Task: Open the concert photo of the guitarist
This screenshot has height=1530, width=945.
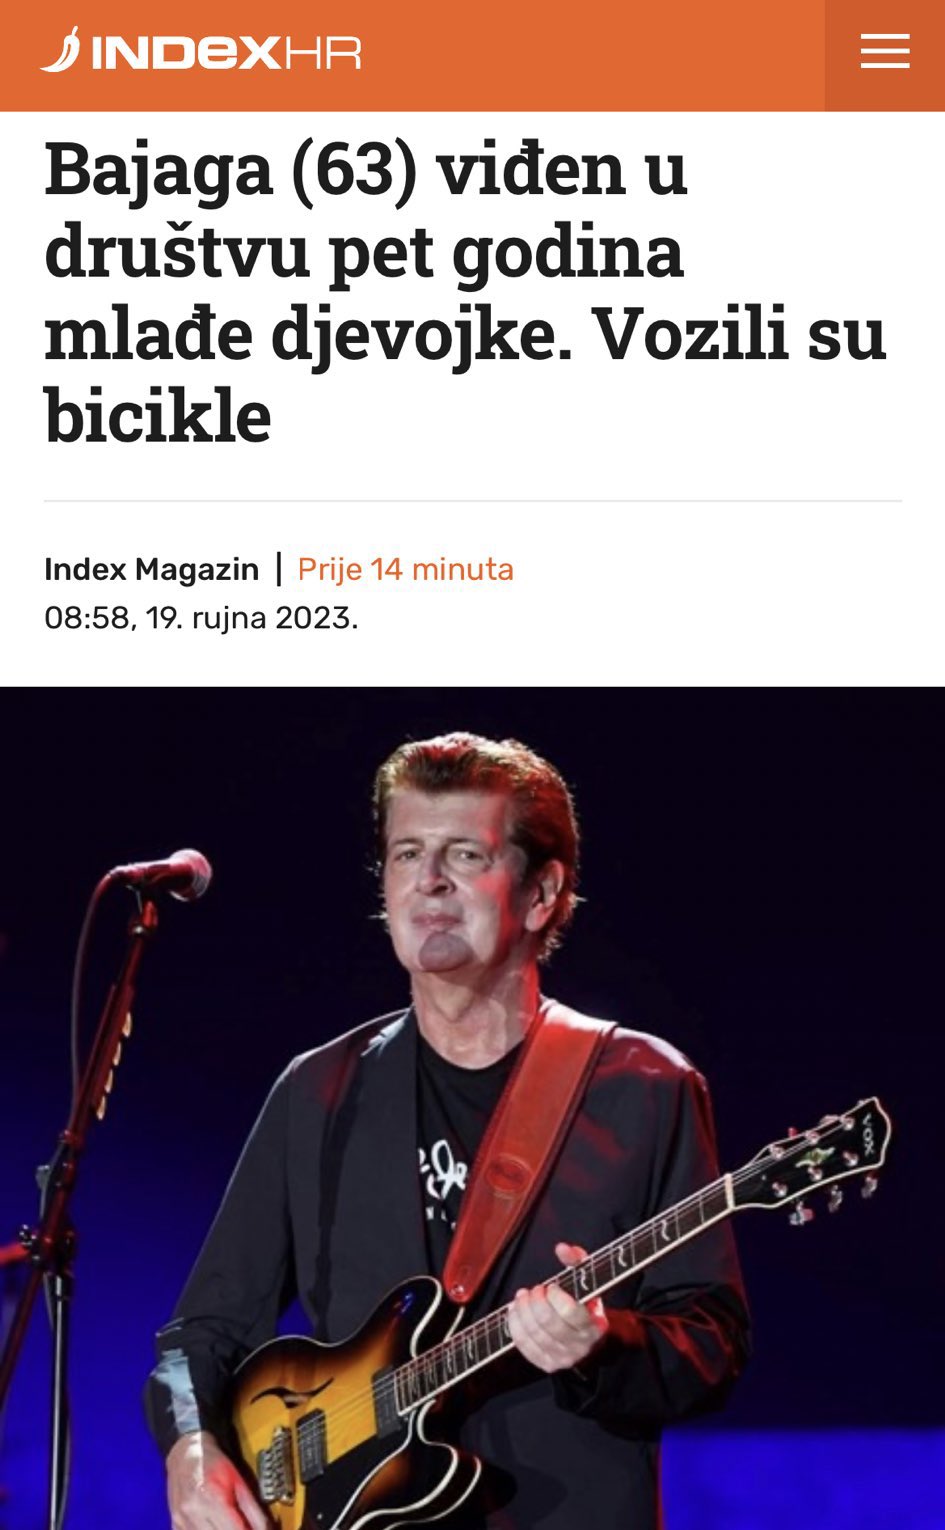Action: click(x=472, y=1108)
